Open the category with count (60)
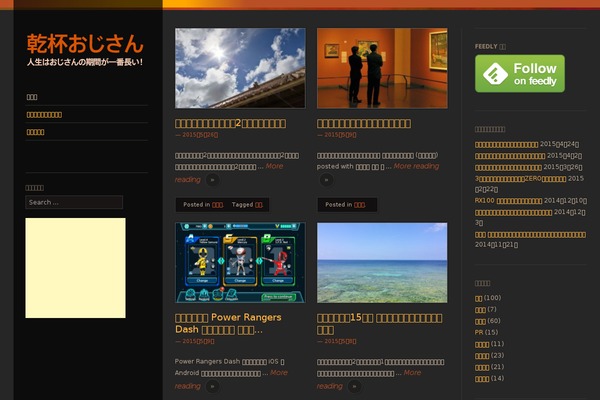 click(480, 321)
